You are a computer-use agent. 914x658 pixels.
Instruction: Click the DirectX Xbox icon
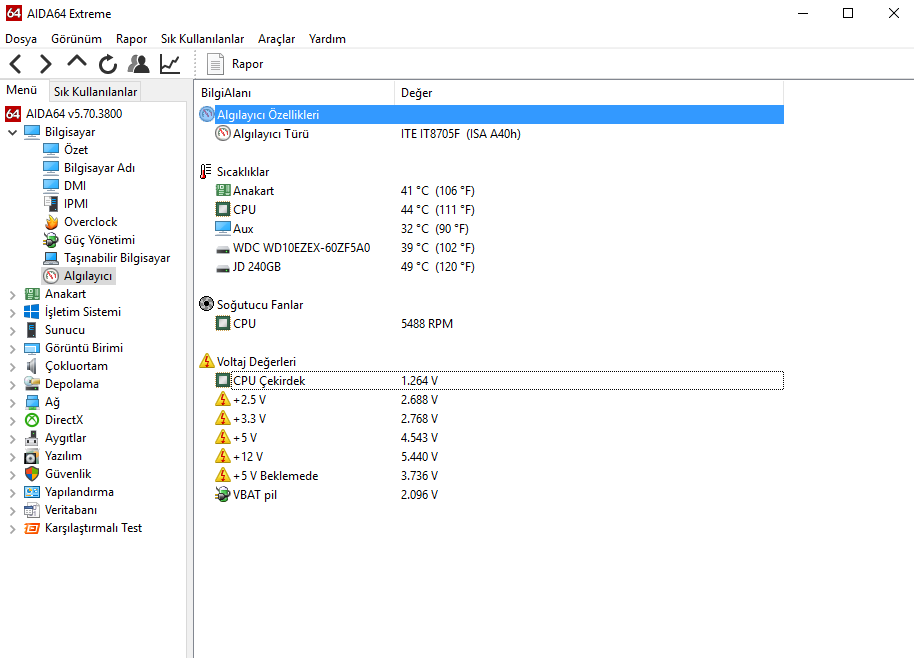[31, 420]
